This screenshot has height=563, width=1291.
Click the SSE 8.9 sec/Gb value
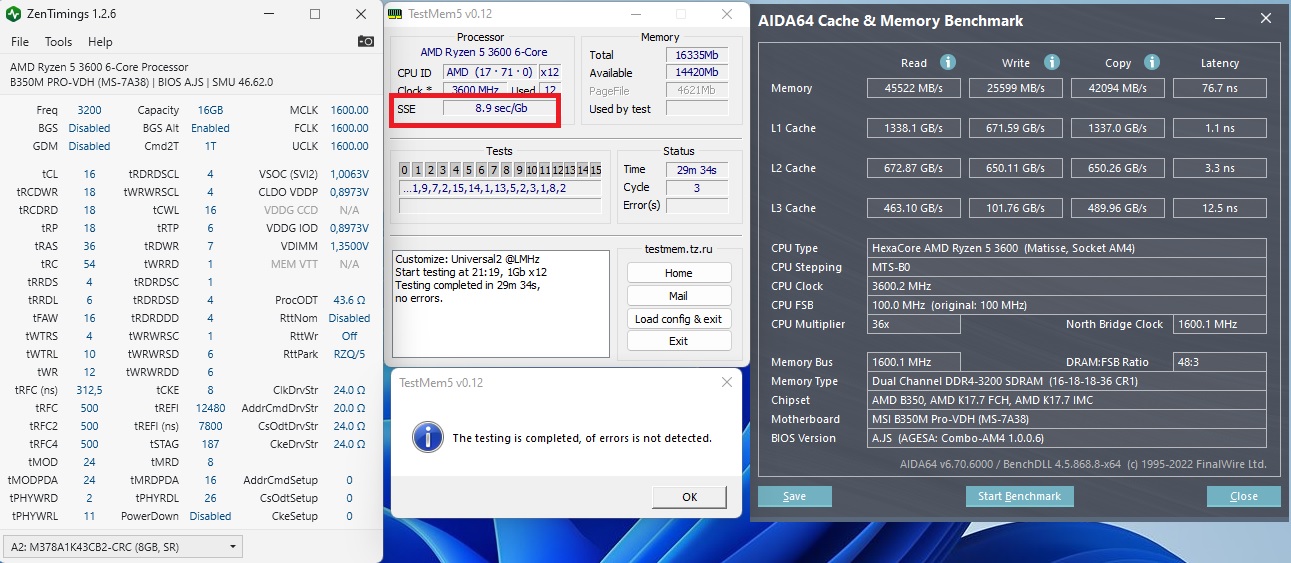[501, 108]
